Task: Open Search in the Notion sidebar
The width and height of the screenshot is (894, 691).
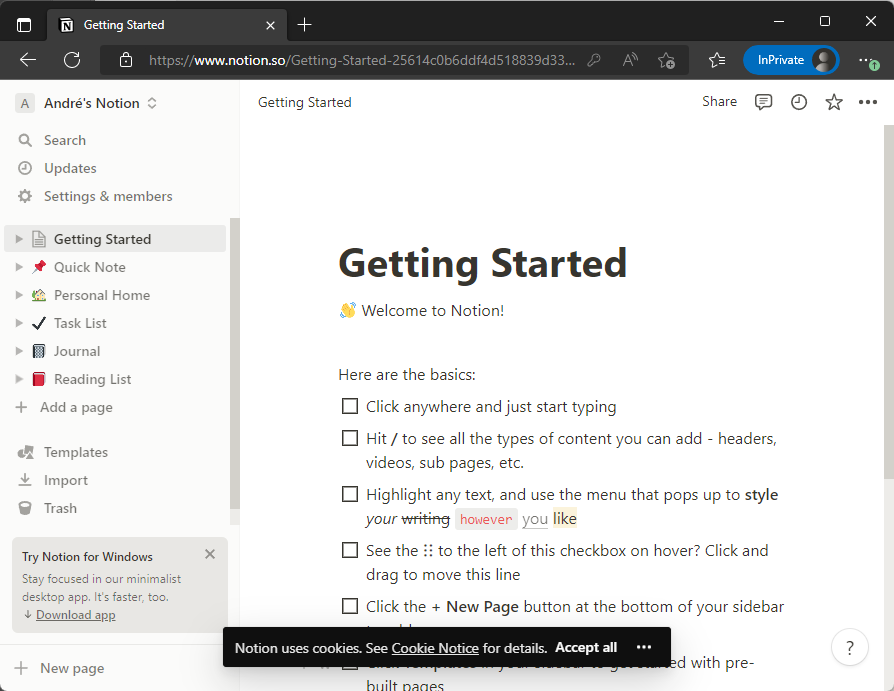Action: click(62, 139)
